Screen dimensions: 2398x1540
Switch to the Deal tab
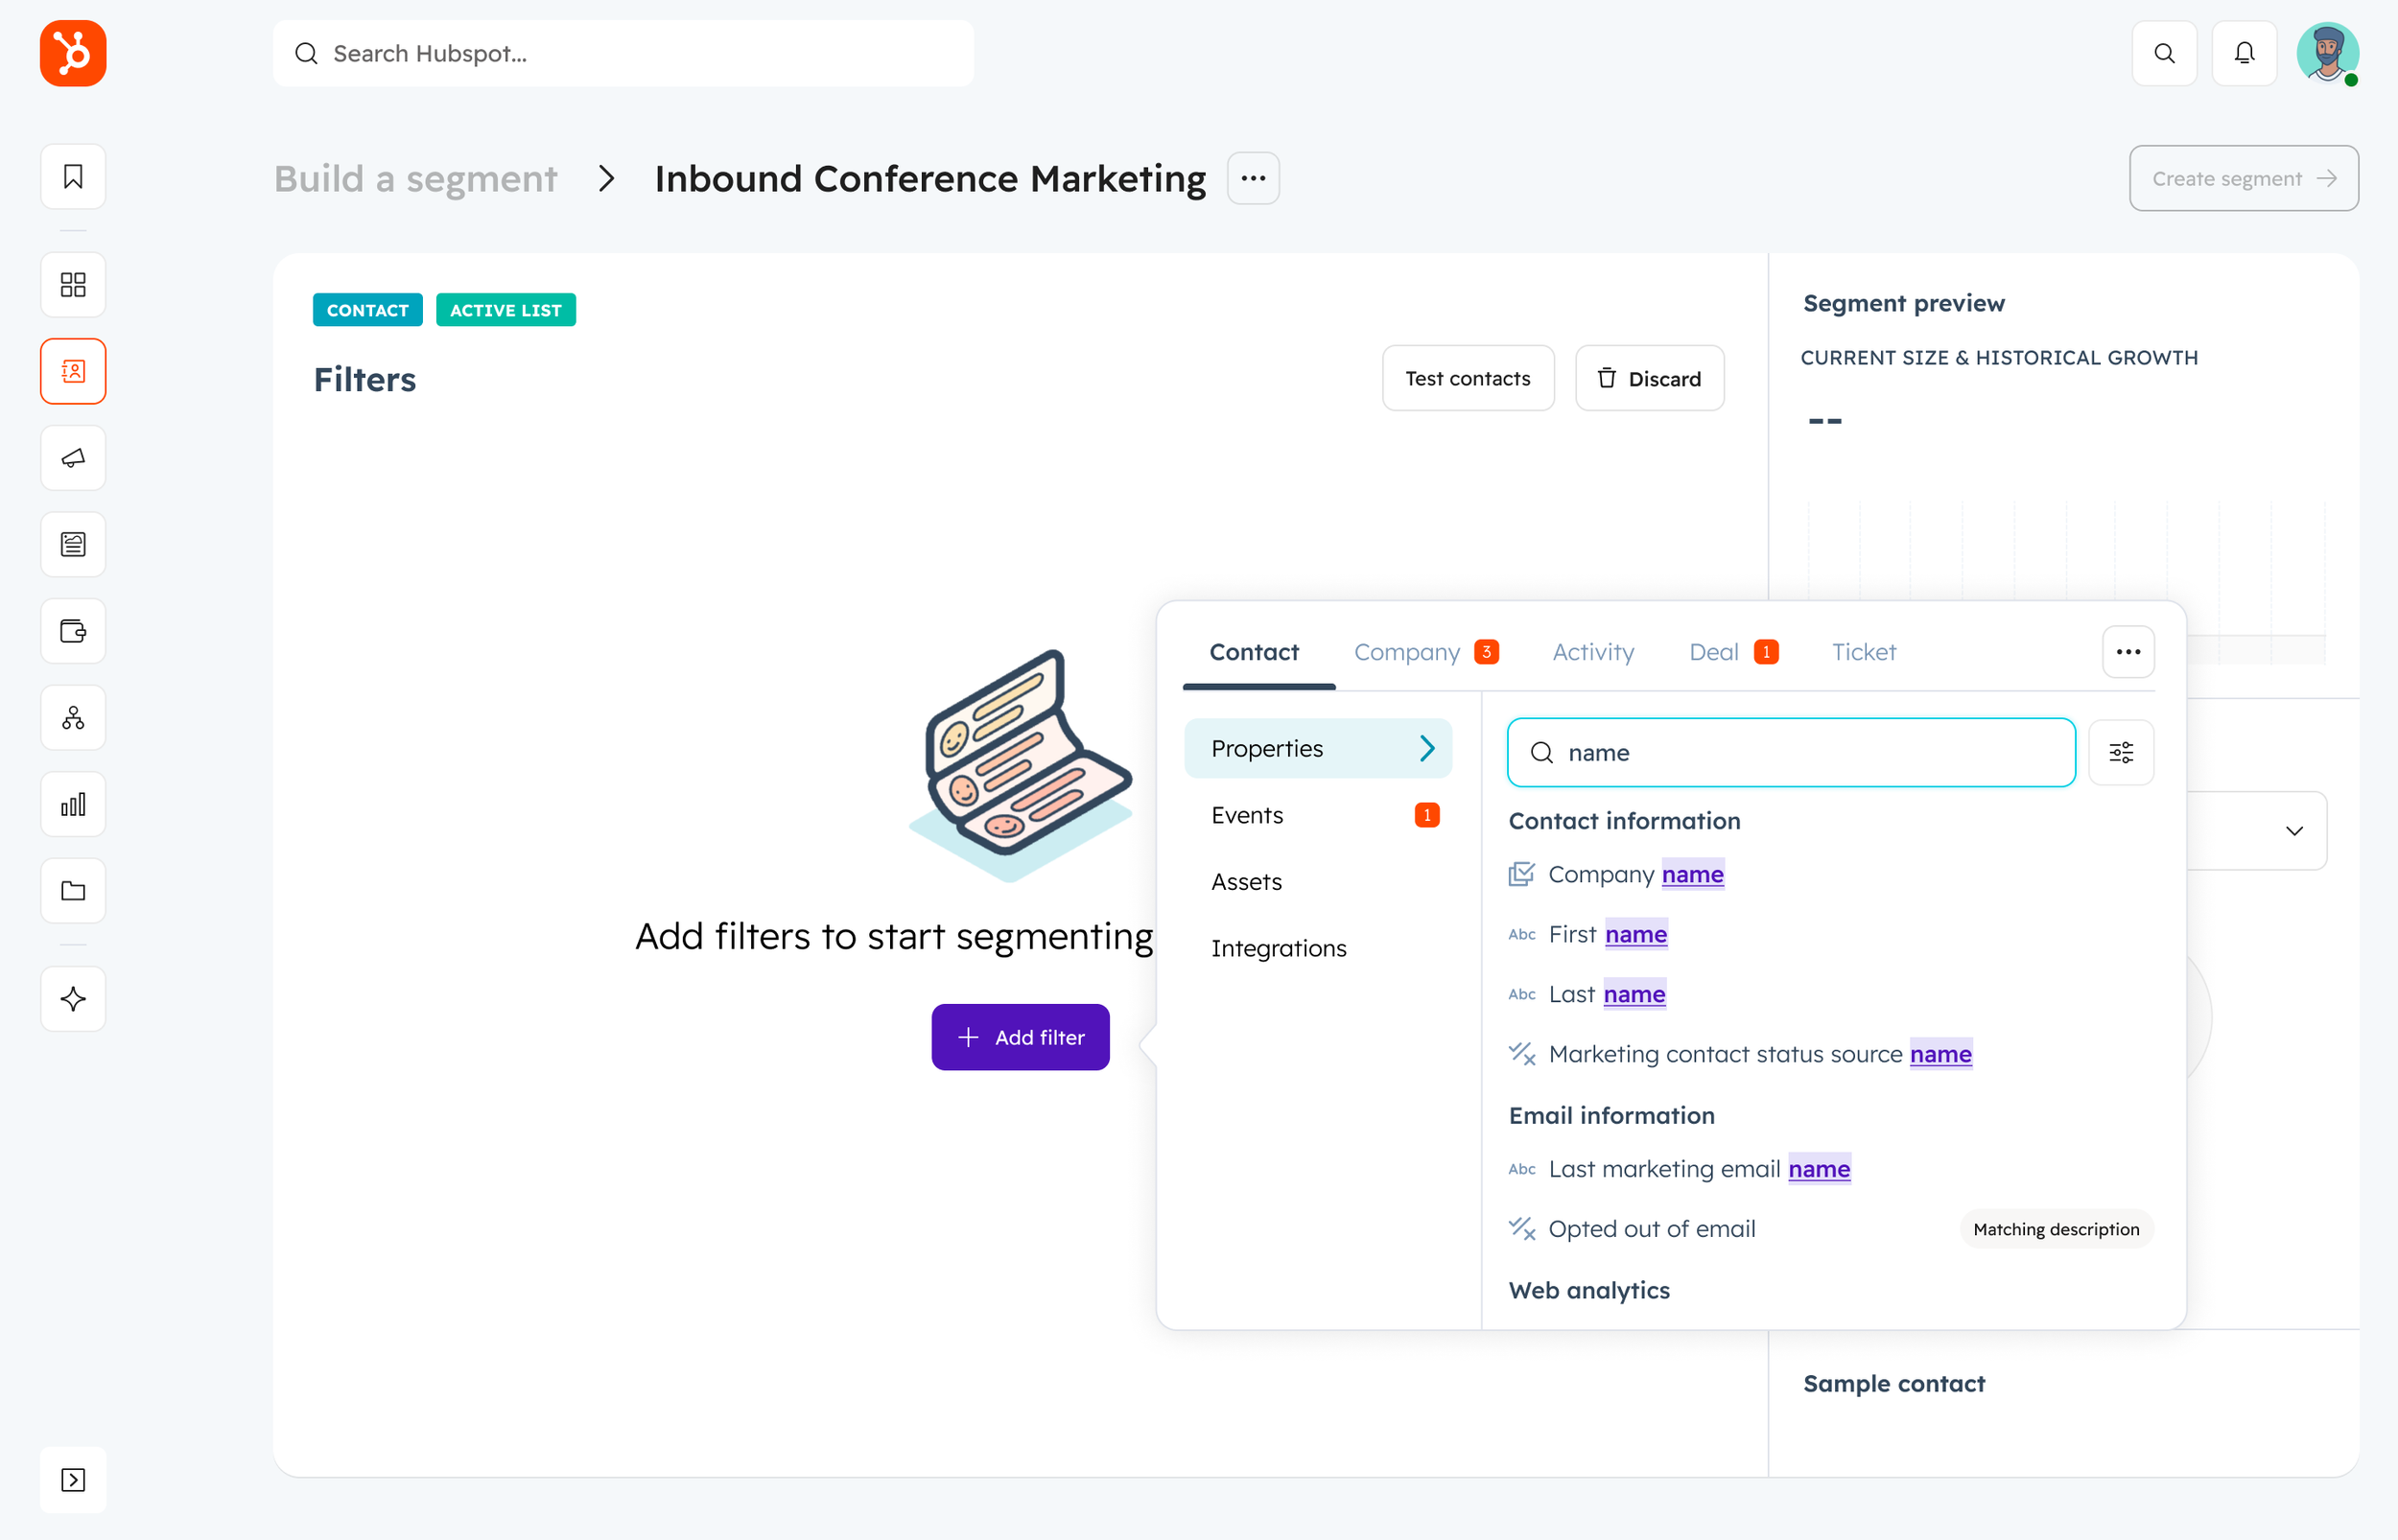pos(1714,652)
